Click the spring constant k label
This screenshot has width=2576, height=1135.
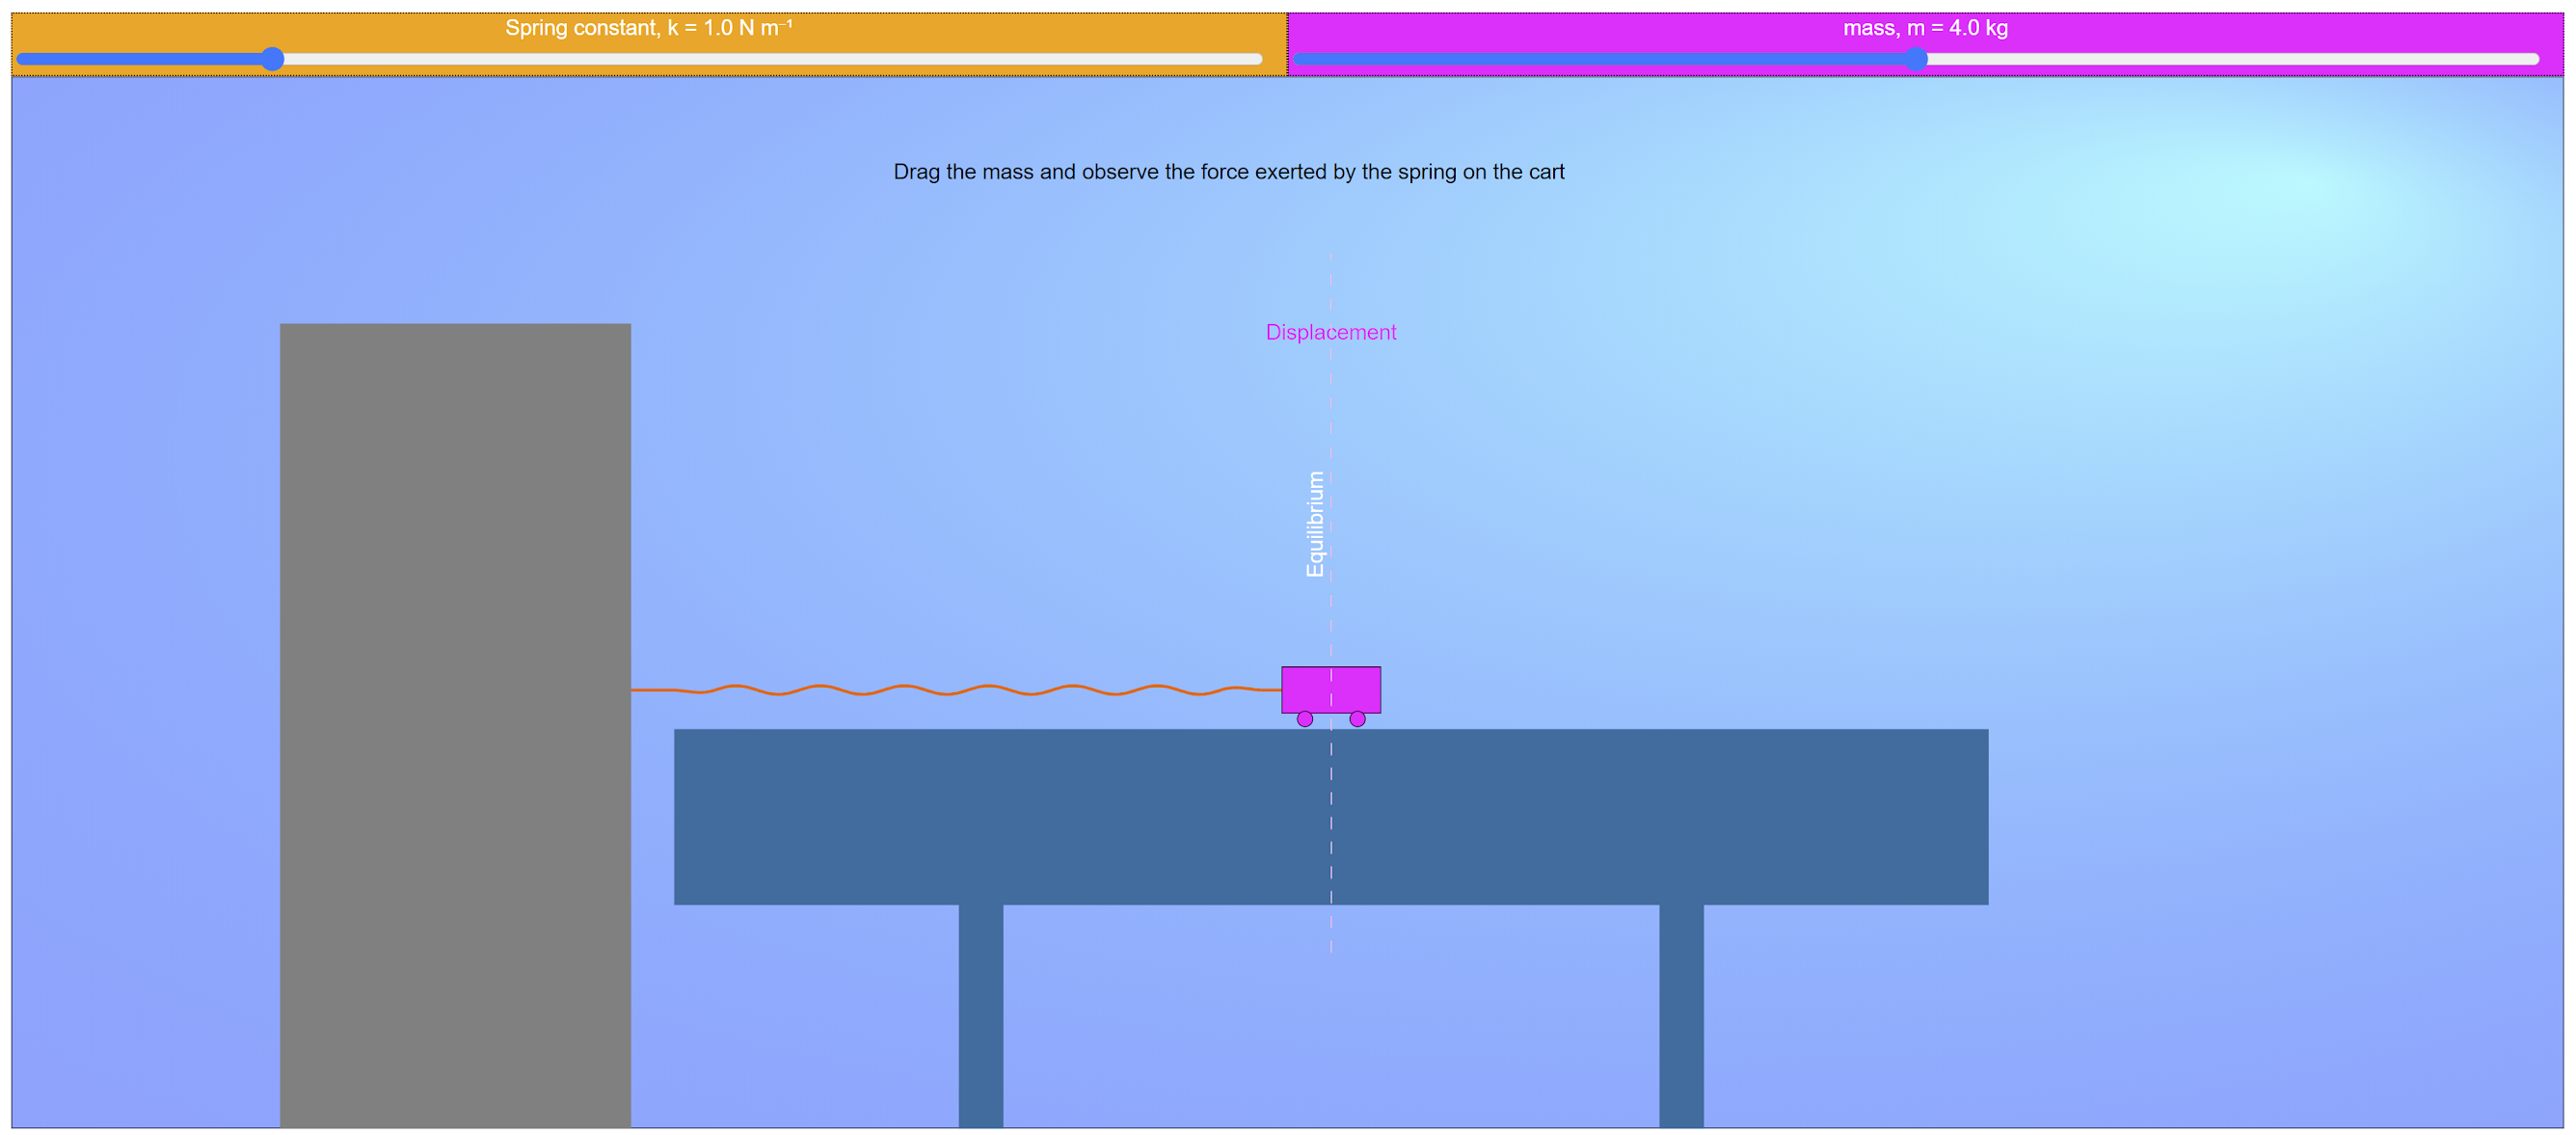pos(648,28)
